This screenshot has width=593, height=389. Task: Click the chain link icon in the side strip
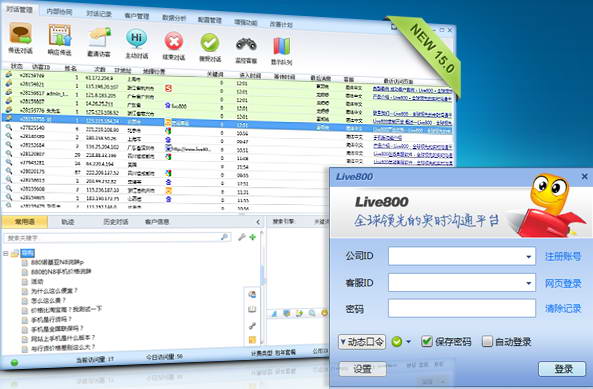pos(252,325)
